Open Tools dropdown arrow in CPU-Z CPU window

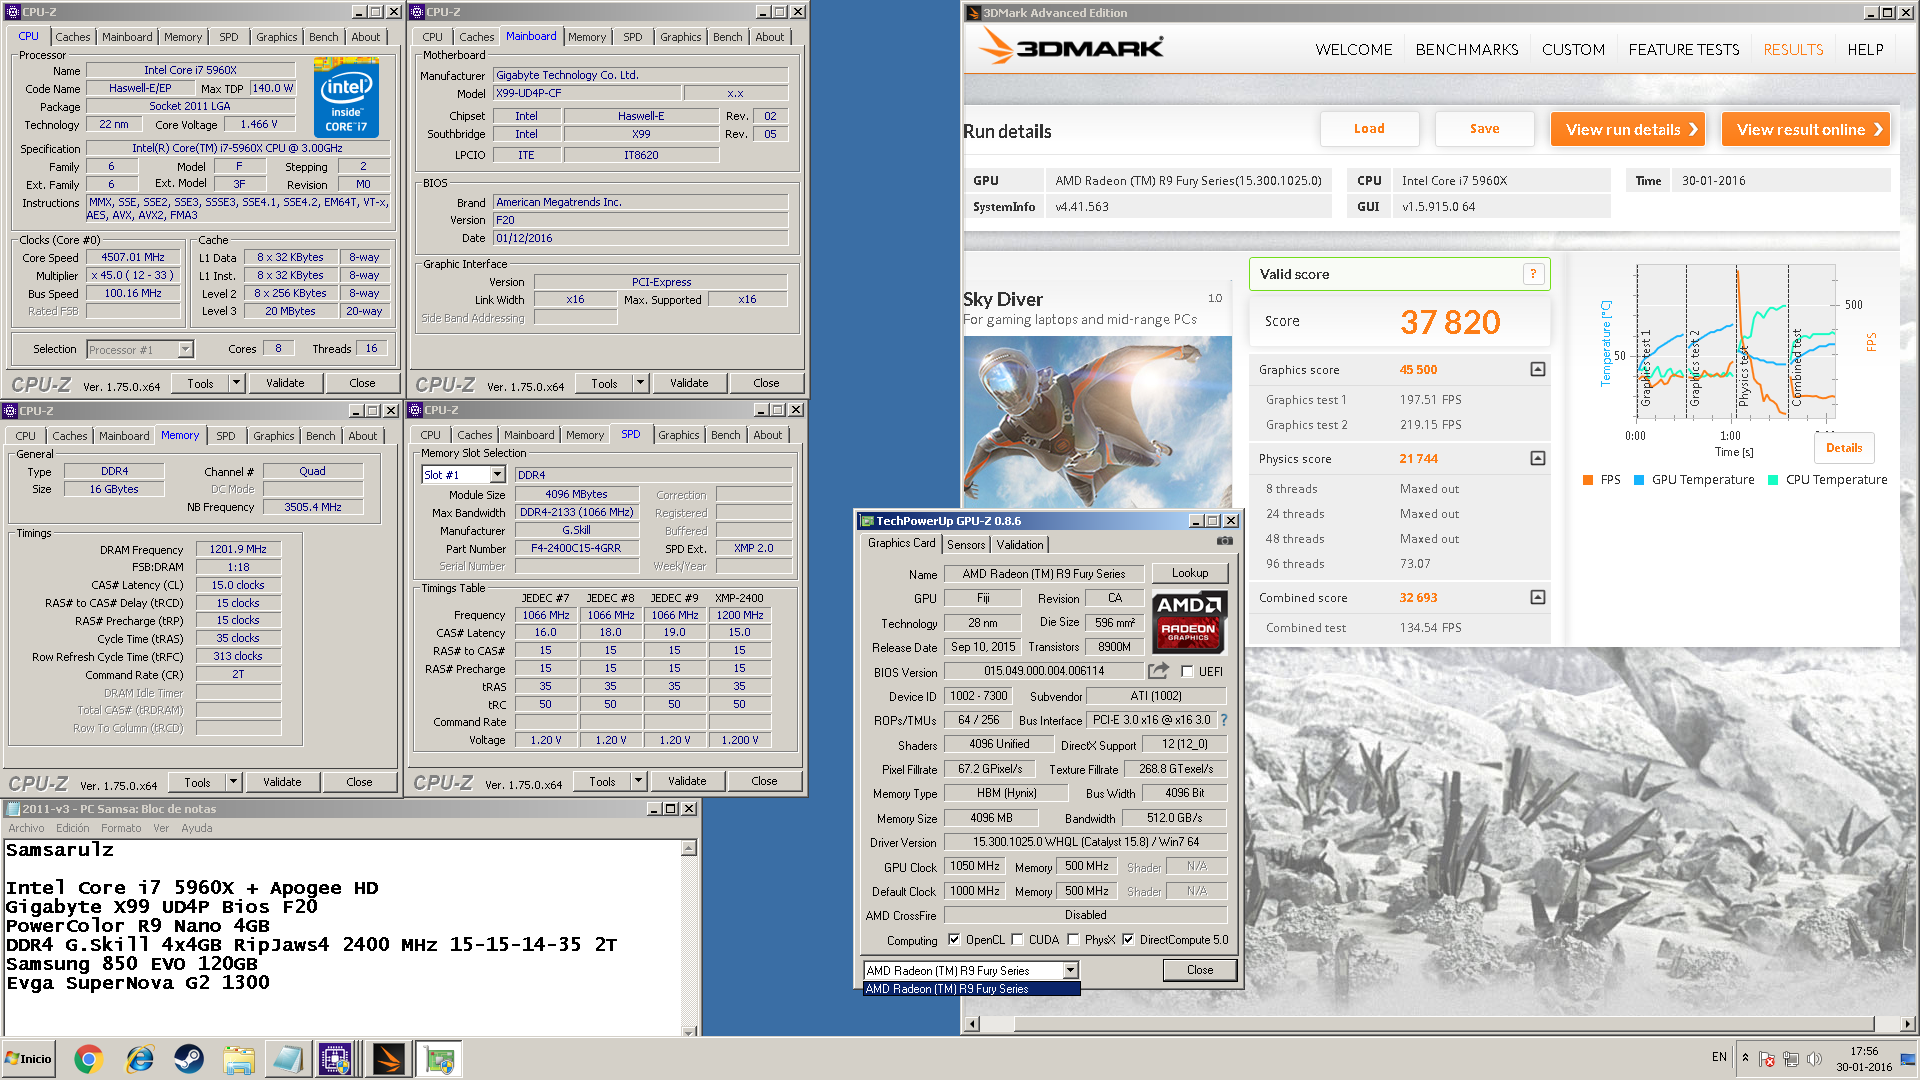coord(237,383)
